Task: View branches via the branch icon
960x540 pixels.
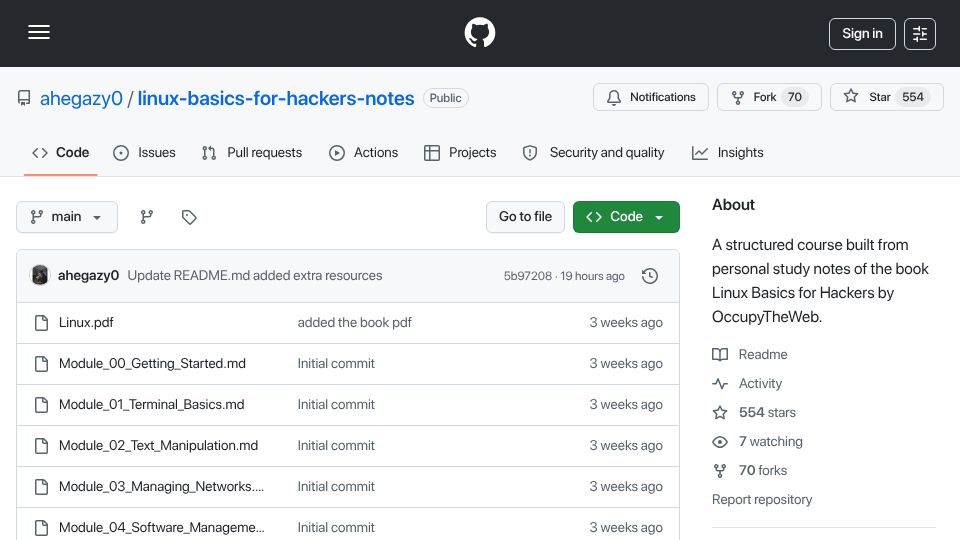Action: point(146,217)
